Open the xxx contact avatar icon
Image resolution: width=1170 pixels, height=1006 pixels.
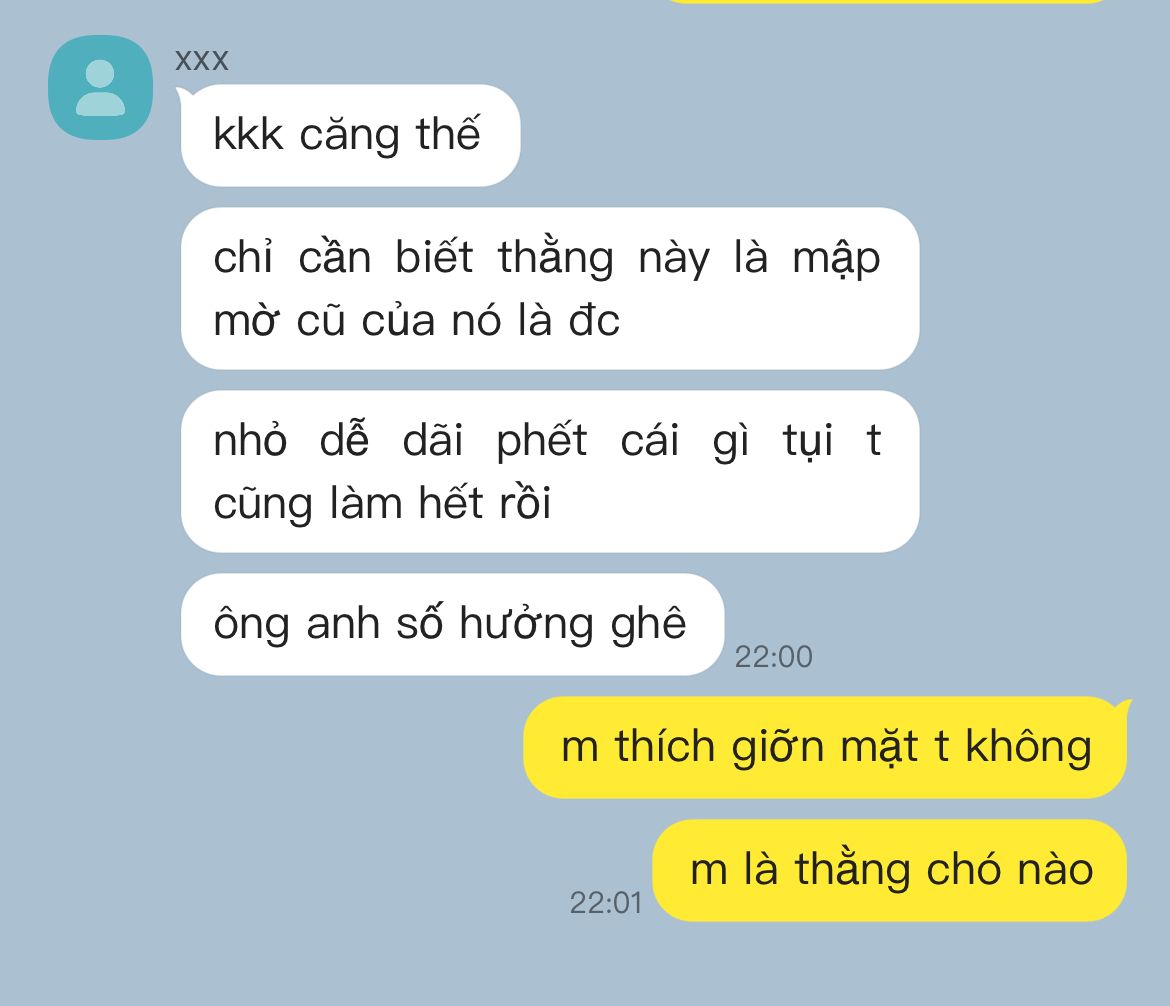pyautogui.click(x=100, y=87)
